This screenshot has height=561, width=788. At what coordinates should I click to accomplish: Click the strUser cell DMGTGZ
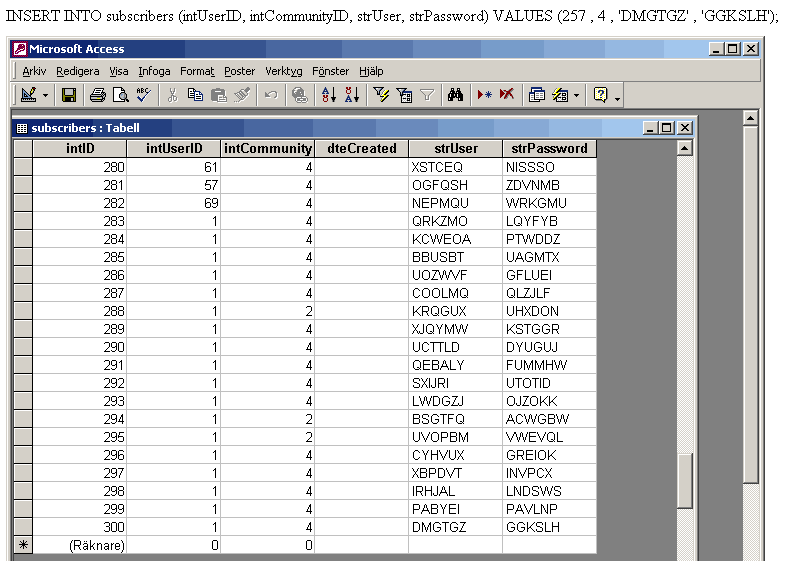[x=455, y=527]
